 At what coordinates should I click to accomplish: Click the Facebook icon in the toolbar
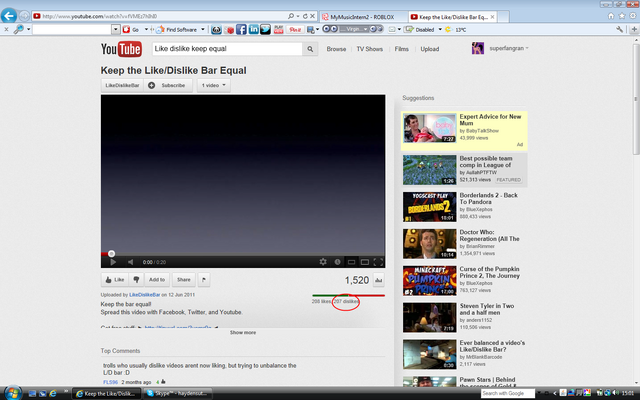[241, 29]
